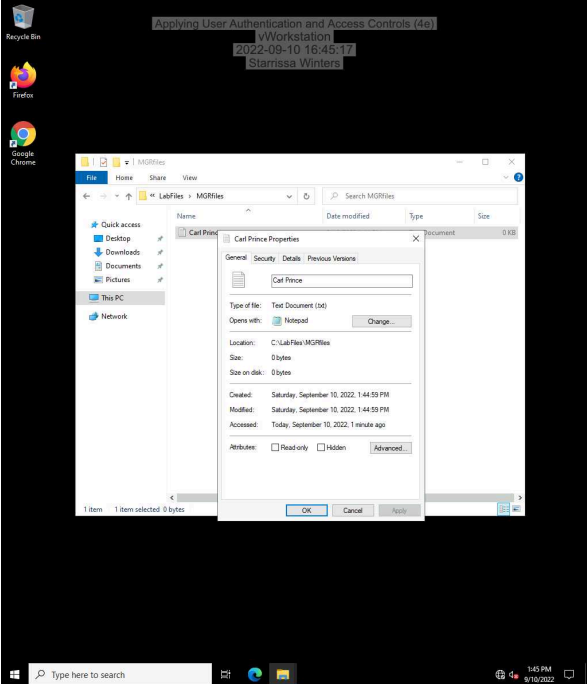Viewport: 587px width, 684px height.
Task: Switch to Previous Versions tab
Action: pyautogui.click(x=331, y=258)
